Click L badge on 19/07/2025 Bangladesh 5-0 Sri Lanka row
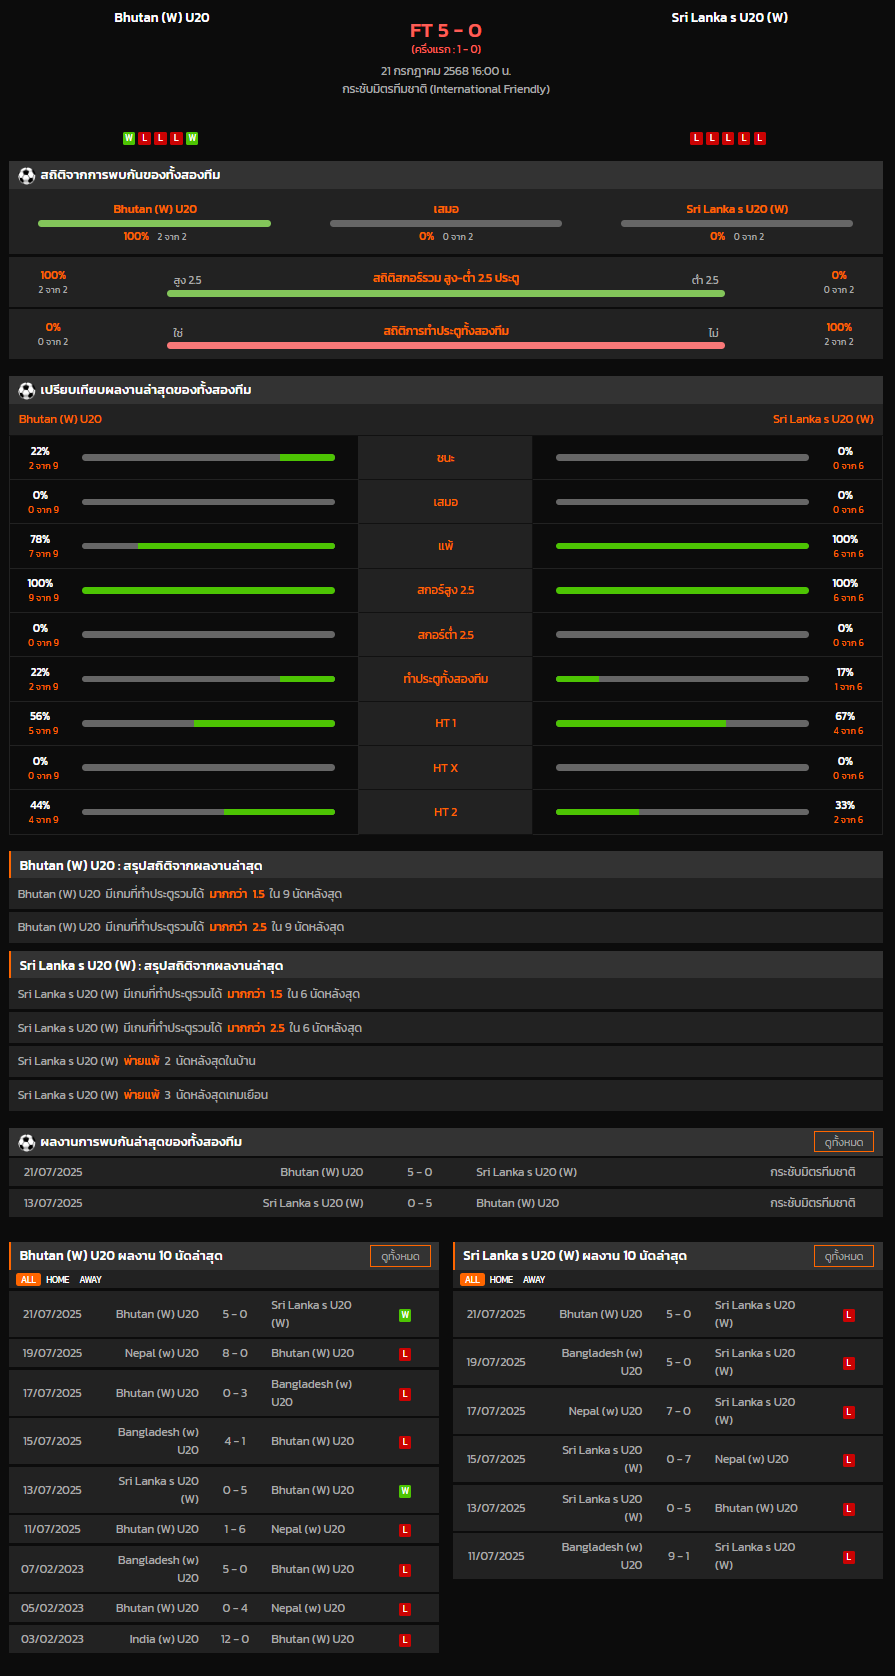Image resolution: width=895 pixels, height=1676 pixels. point(849,1363)
